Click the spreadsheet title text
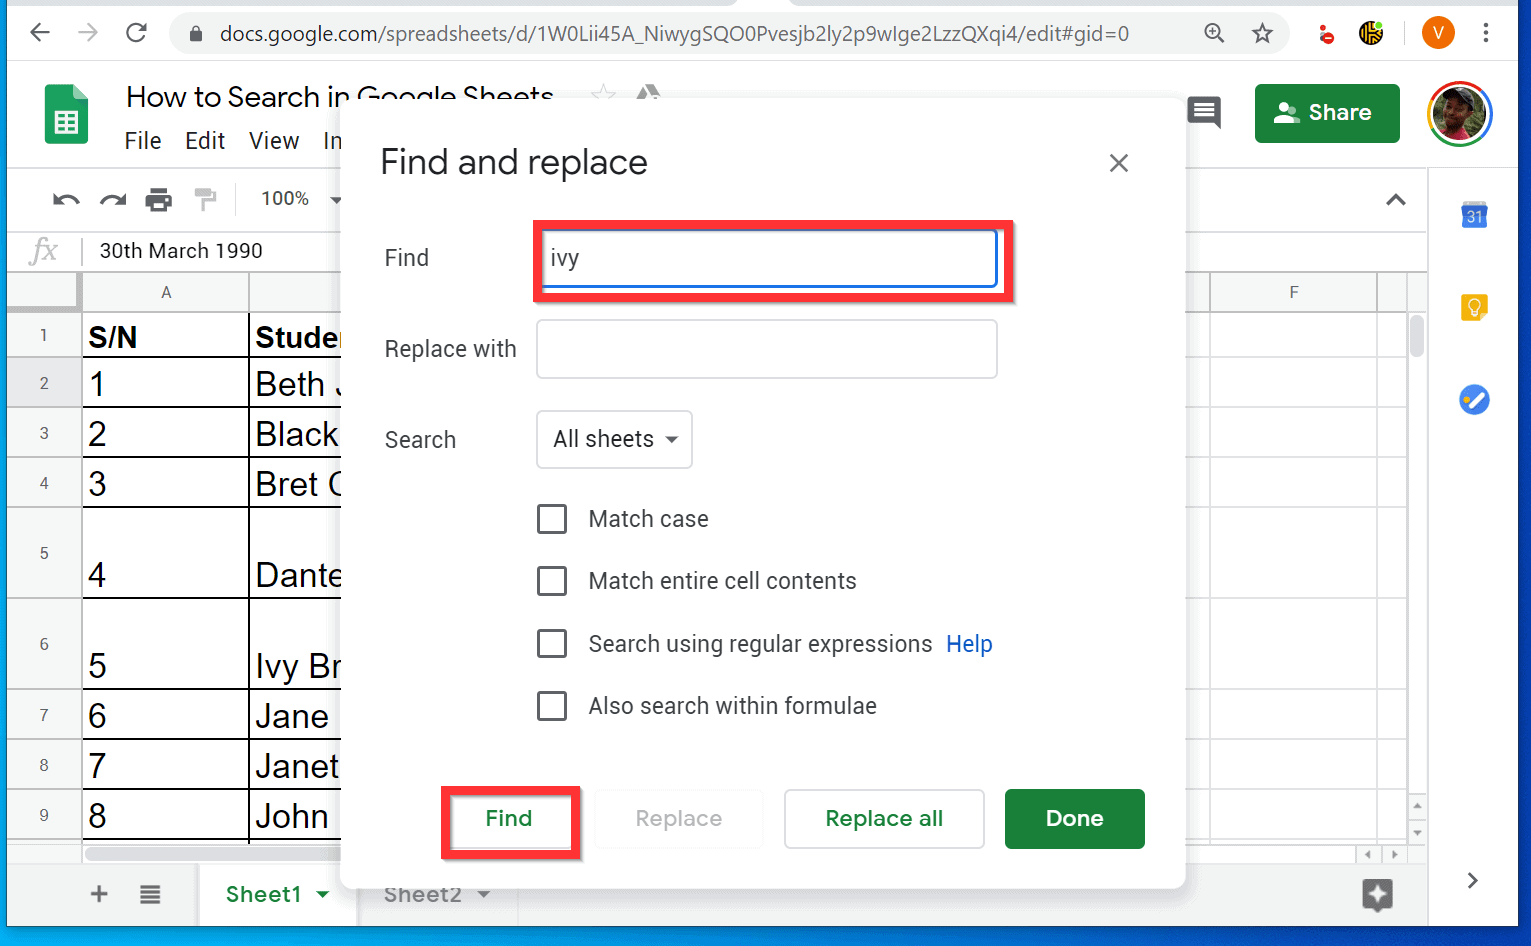The image size is (1531, 946). 340,97
